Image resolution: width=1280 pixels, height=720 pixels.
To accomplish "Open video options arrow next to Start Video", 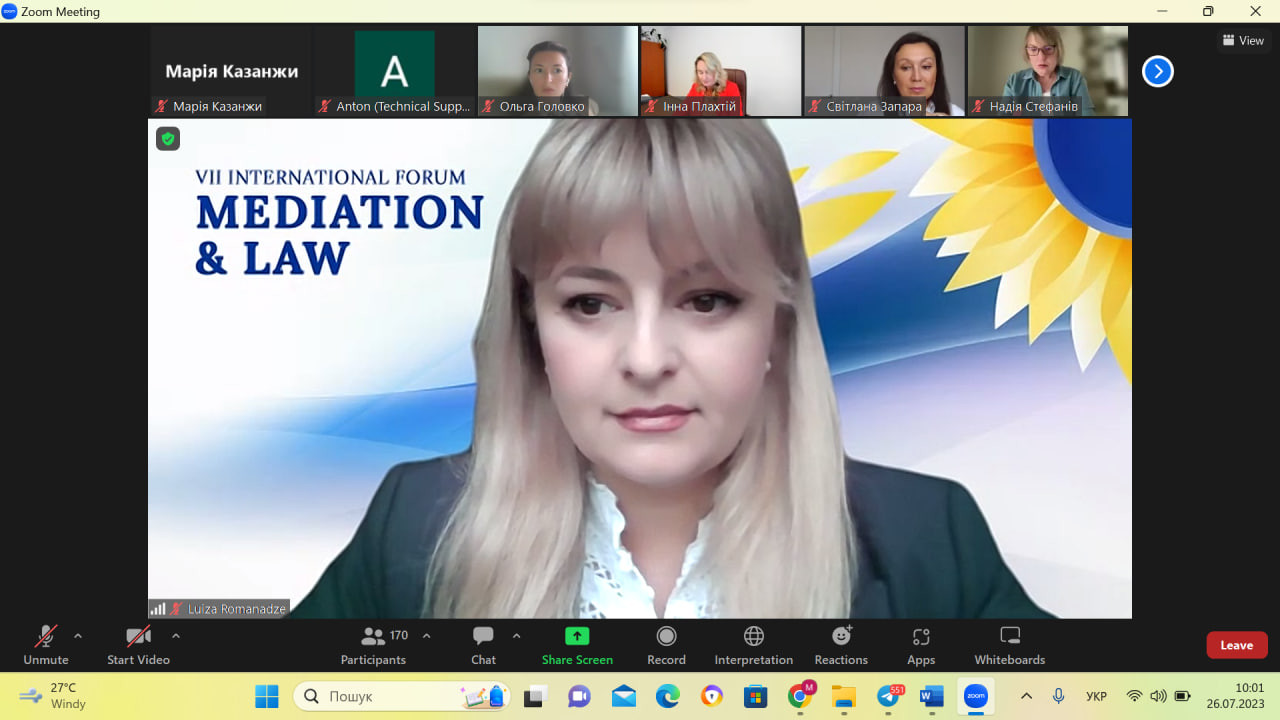I will [176, 636].
